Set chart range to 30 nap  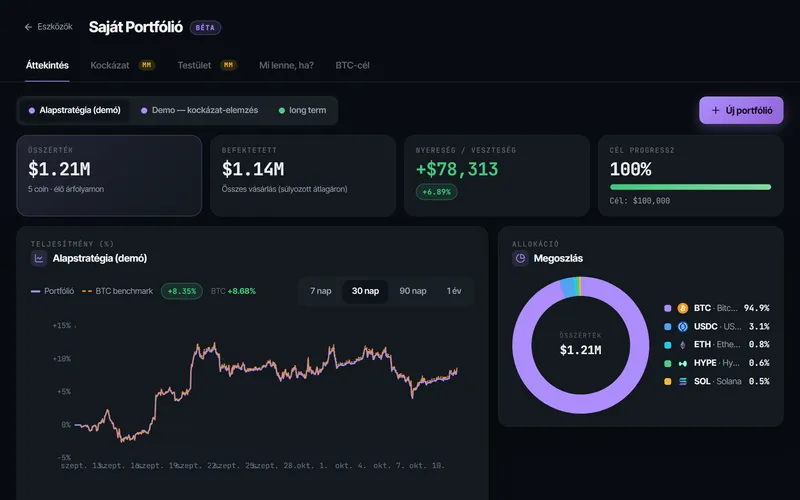(365, 291)
